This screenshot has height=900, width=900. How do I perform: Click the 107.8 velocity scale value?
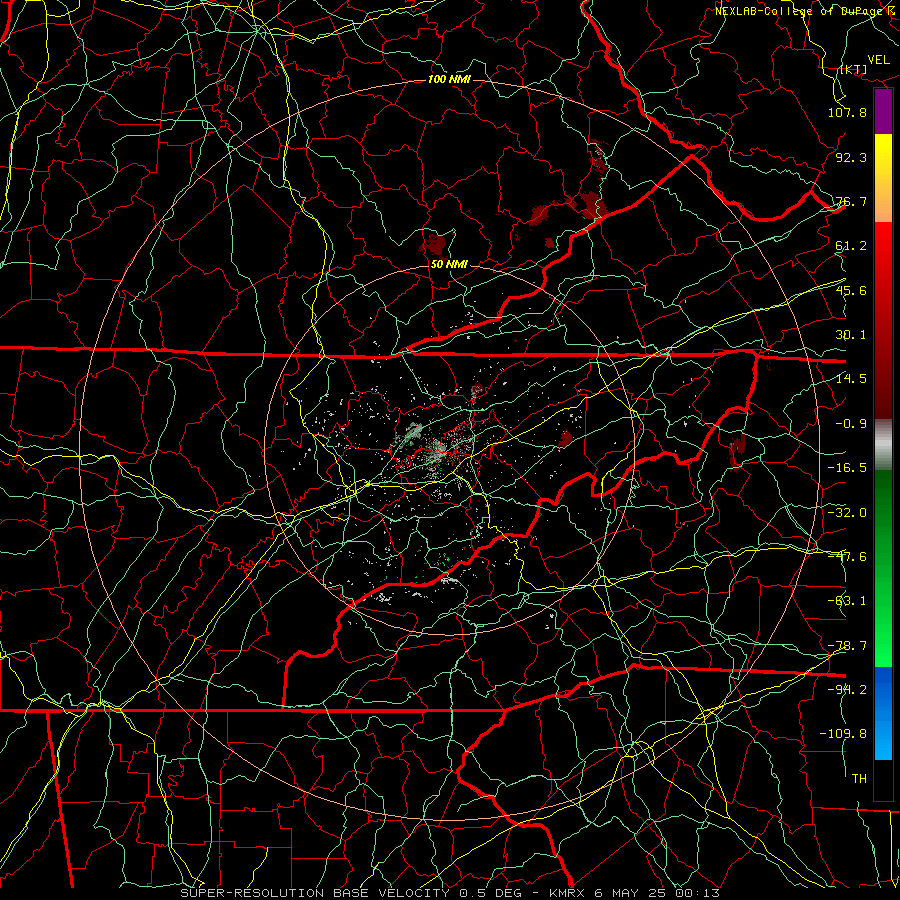coord(847,112)
